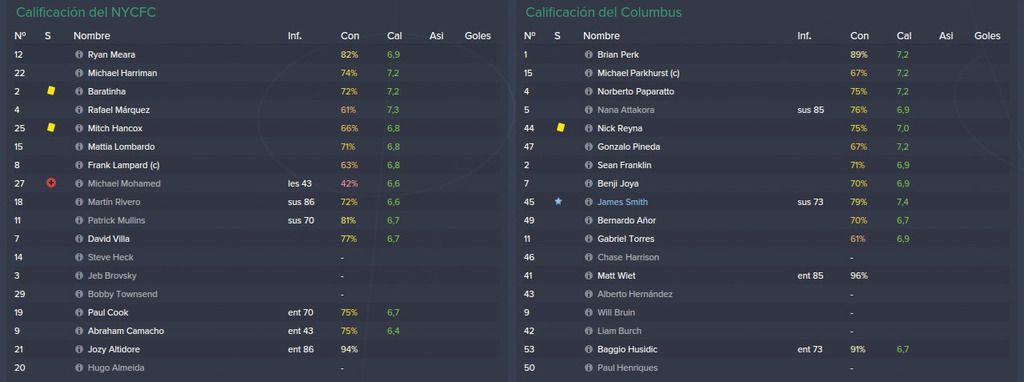Click info icon beside Frank Lampard
The height and width of the screenshot is (382, 1024).
[x=79, y=165]
